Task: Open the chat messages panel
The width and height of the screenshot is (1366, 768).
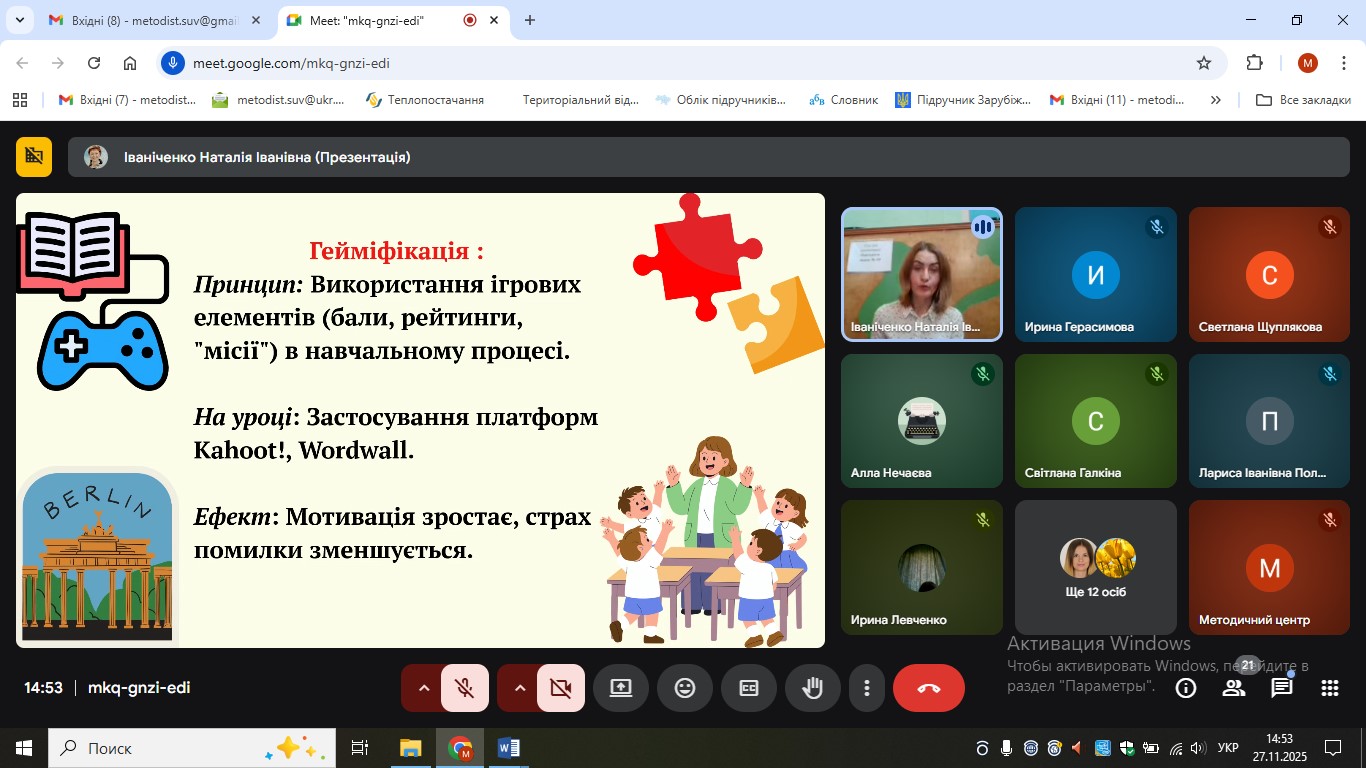Action: coord(1281,688)
